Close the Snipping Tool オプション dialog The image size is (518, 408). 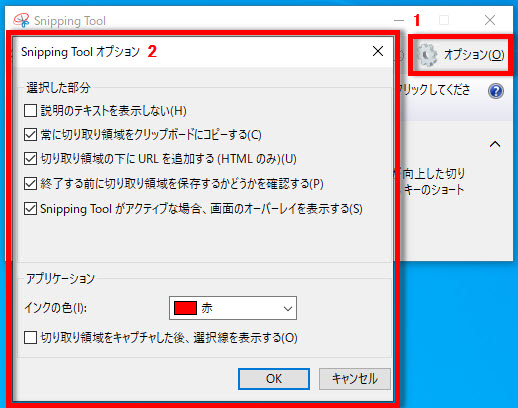click(378, 51)
